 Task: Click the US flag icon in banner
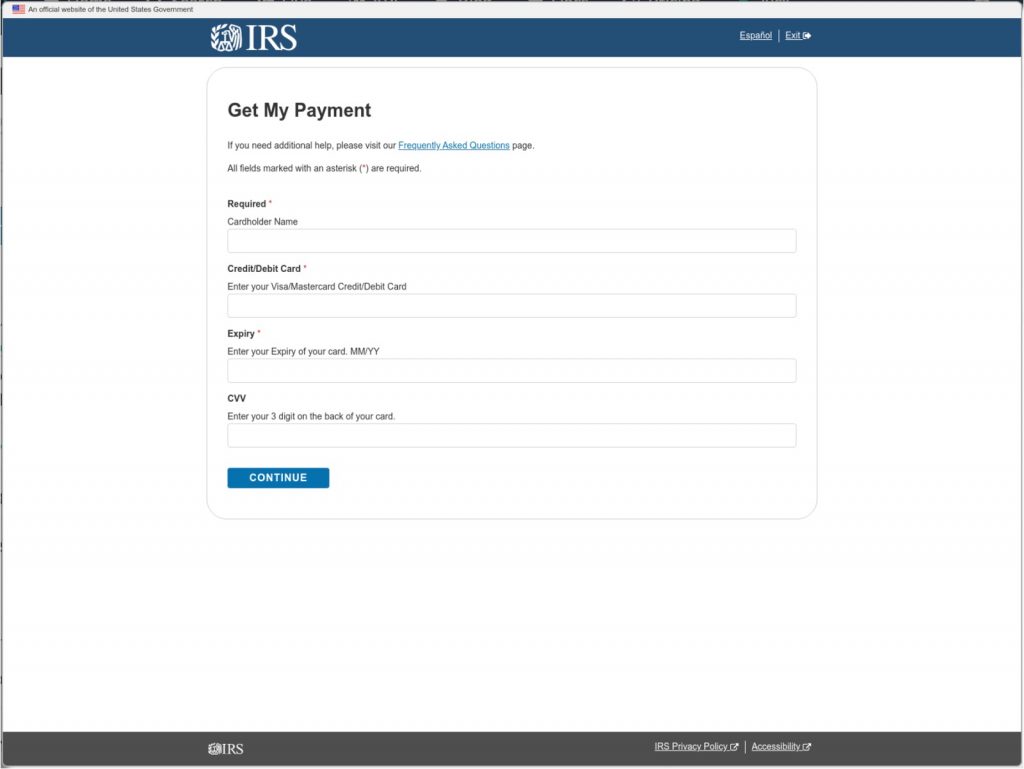18,9
